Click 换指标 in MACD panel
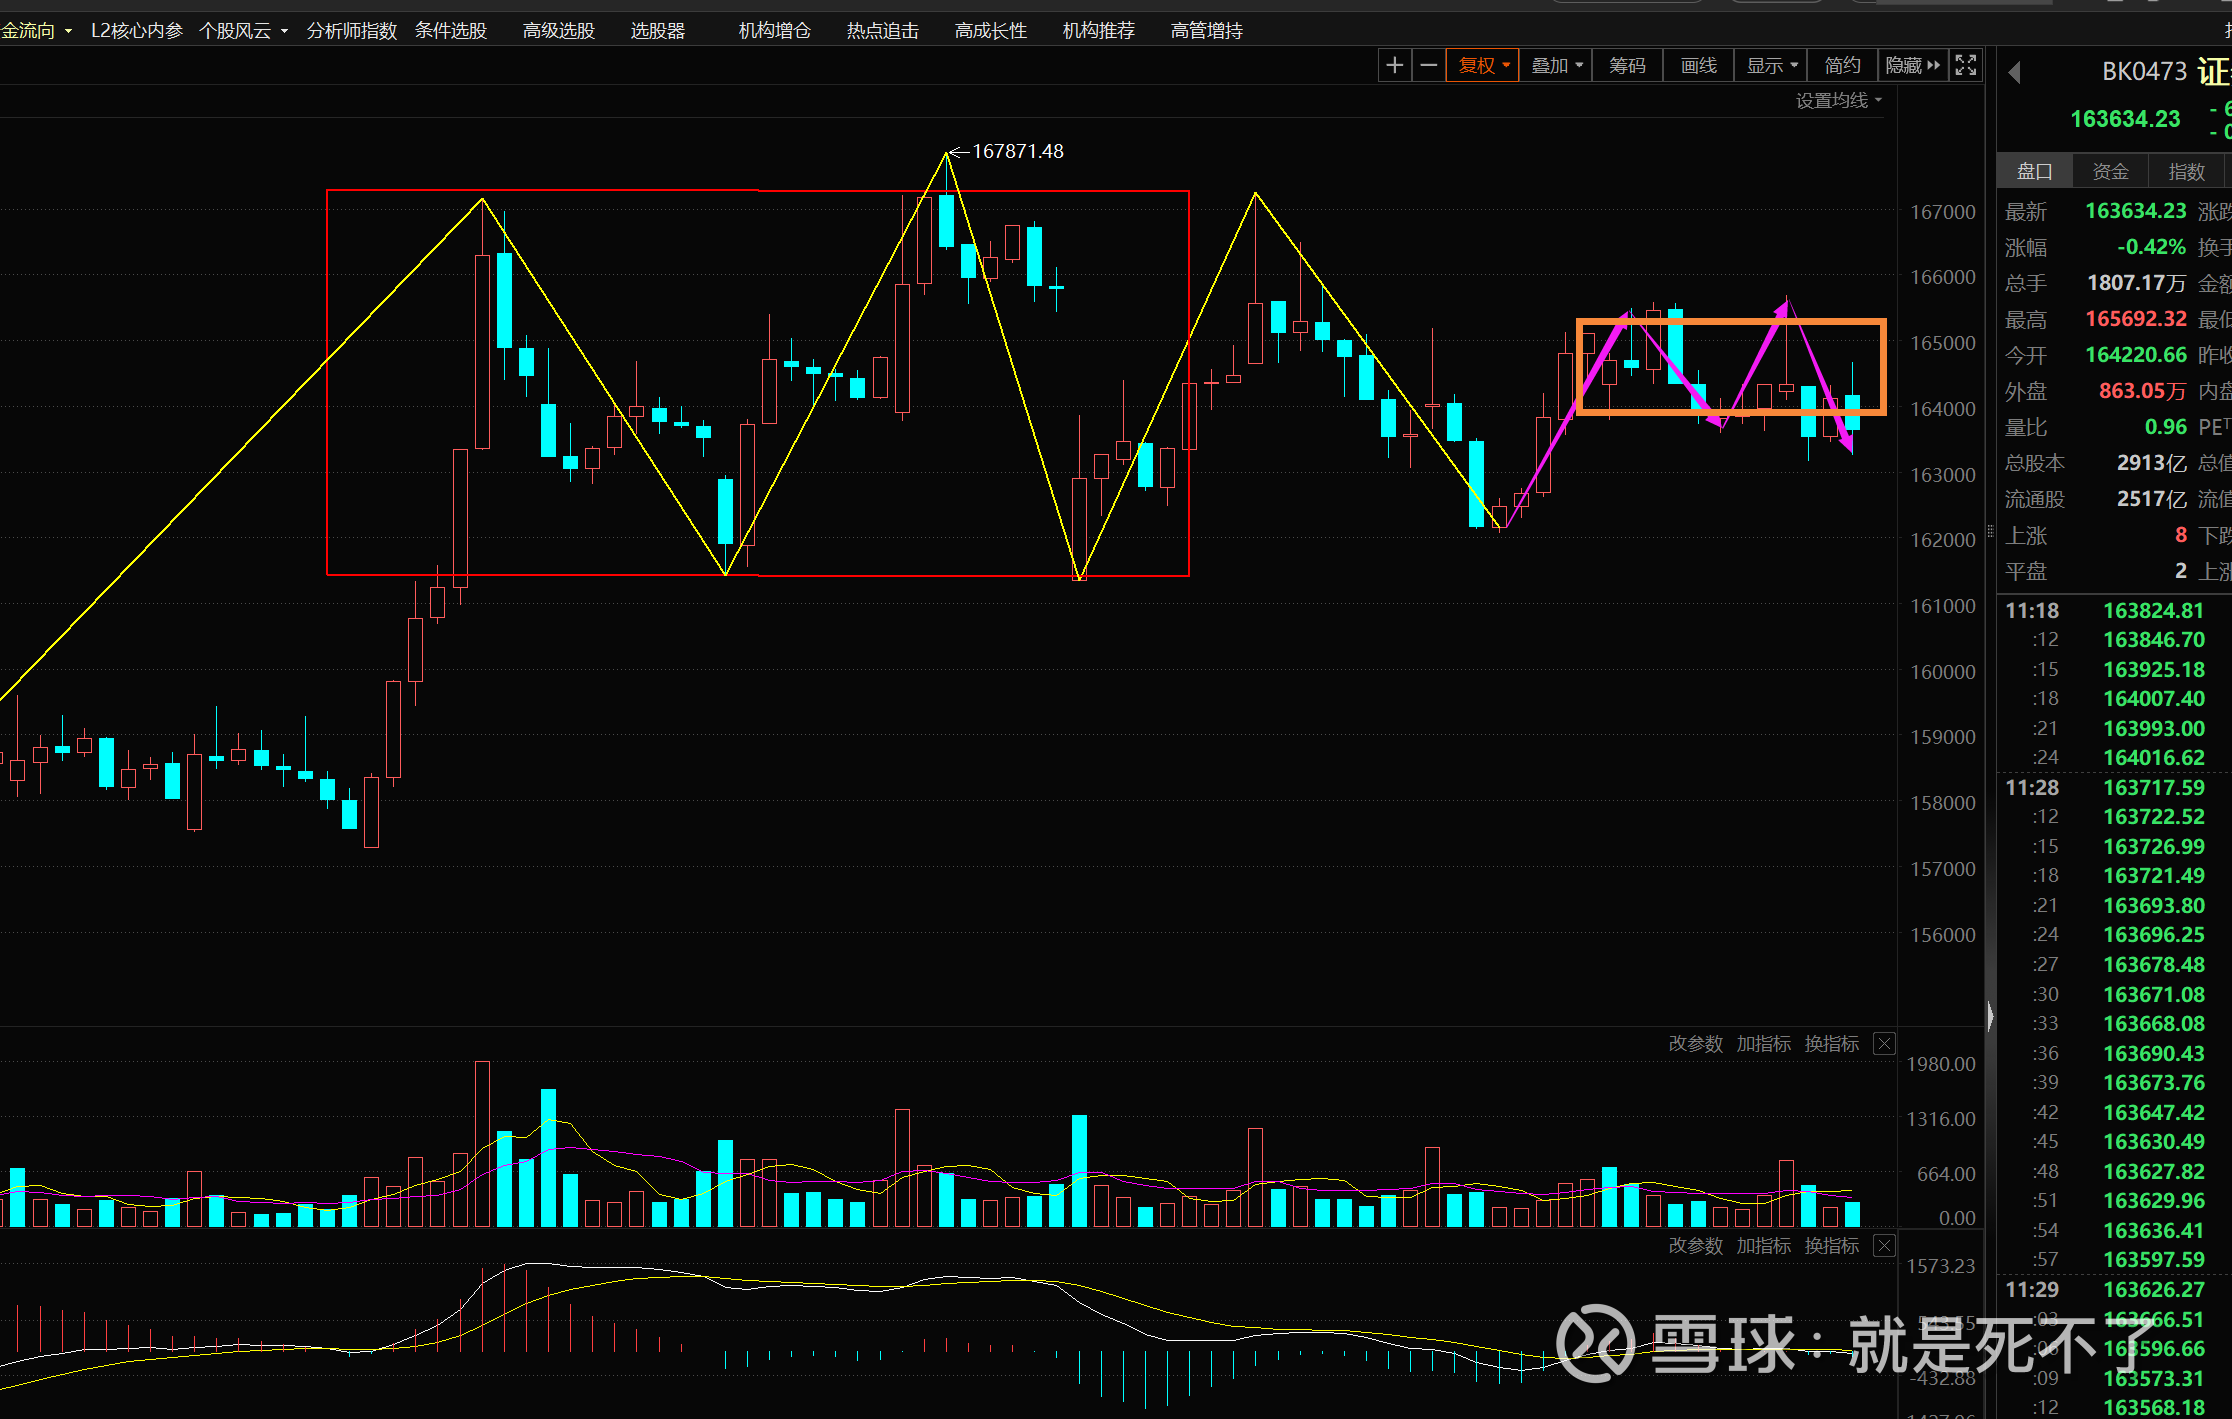 pos(1831,1246)
